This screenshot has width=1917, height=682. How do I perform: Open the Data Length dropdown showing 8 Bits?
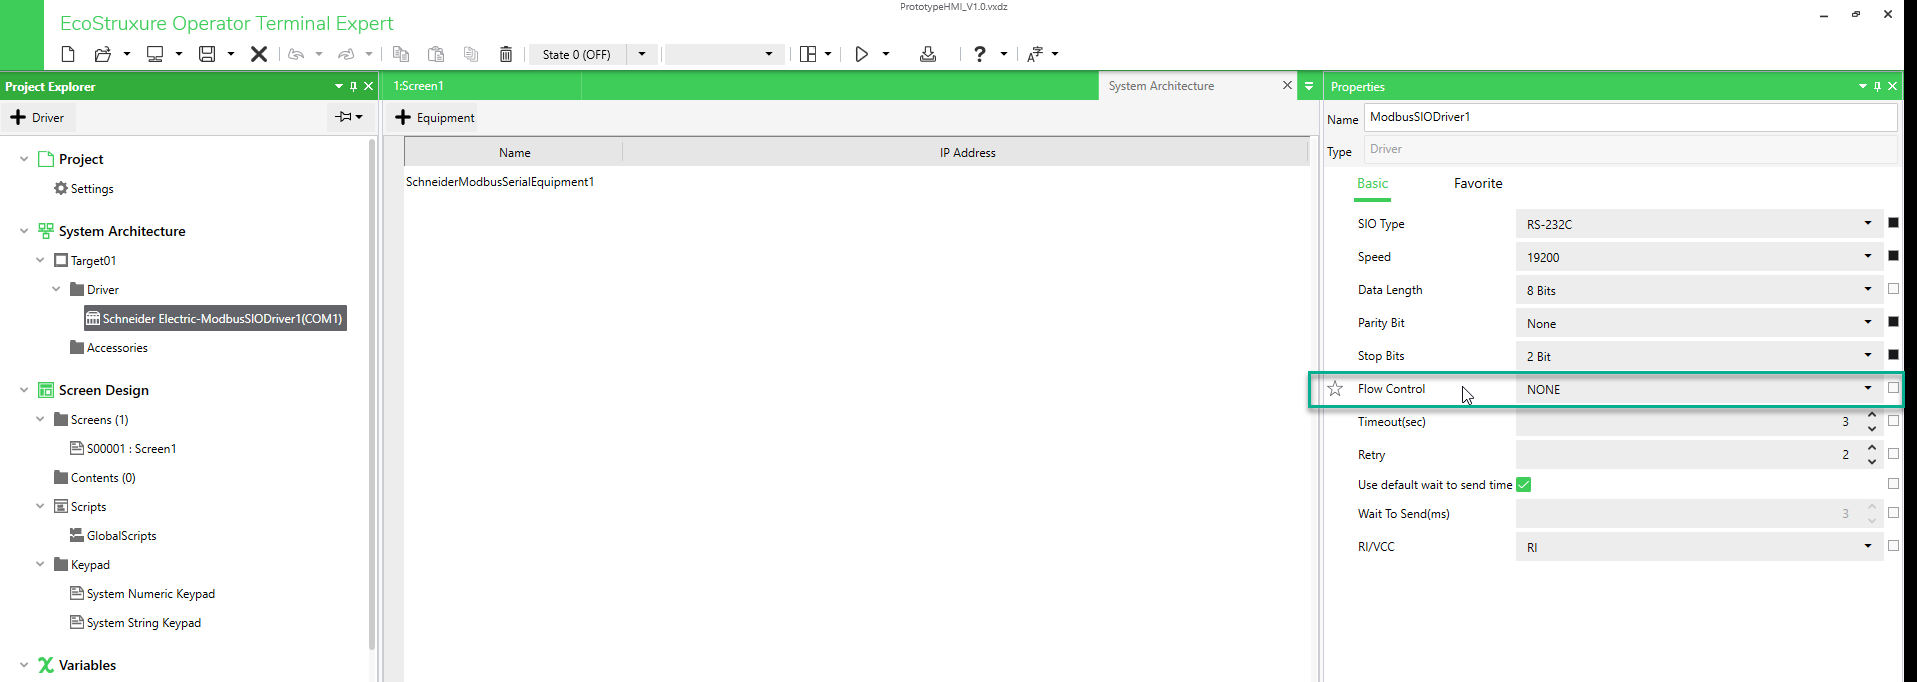click(x=1699, y=290)
